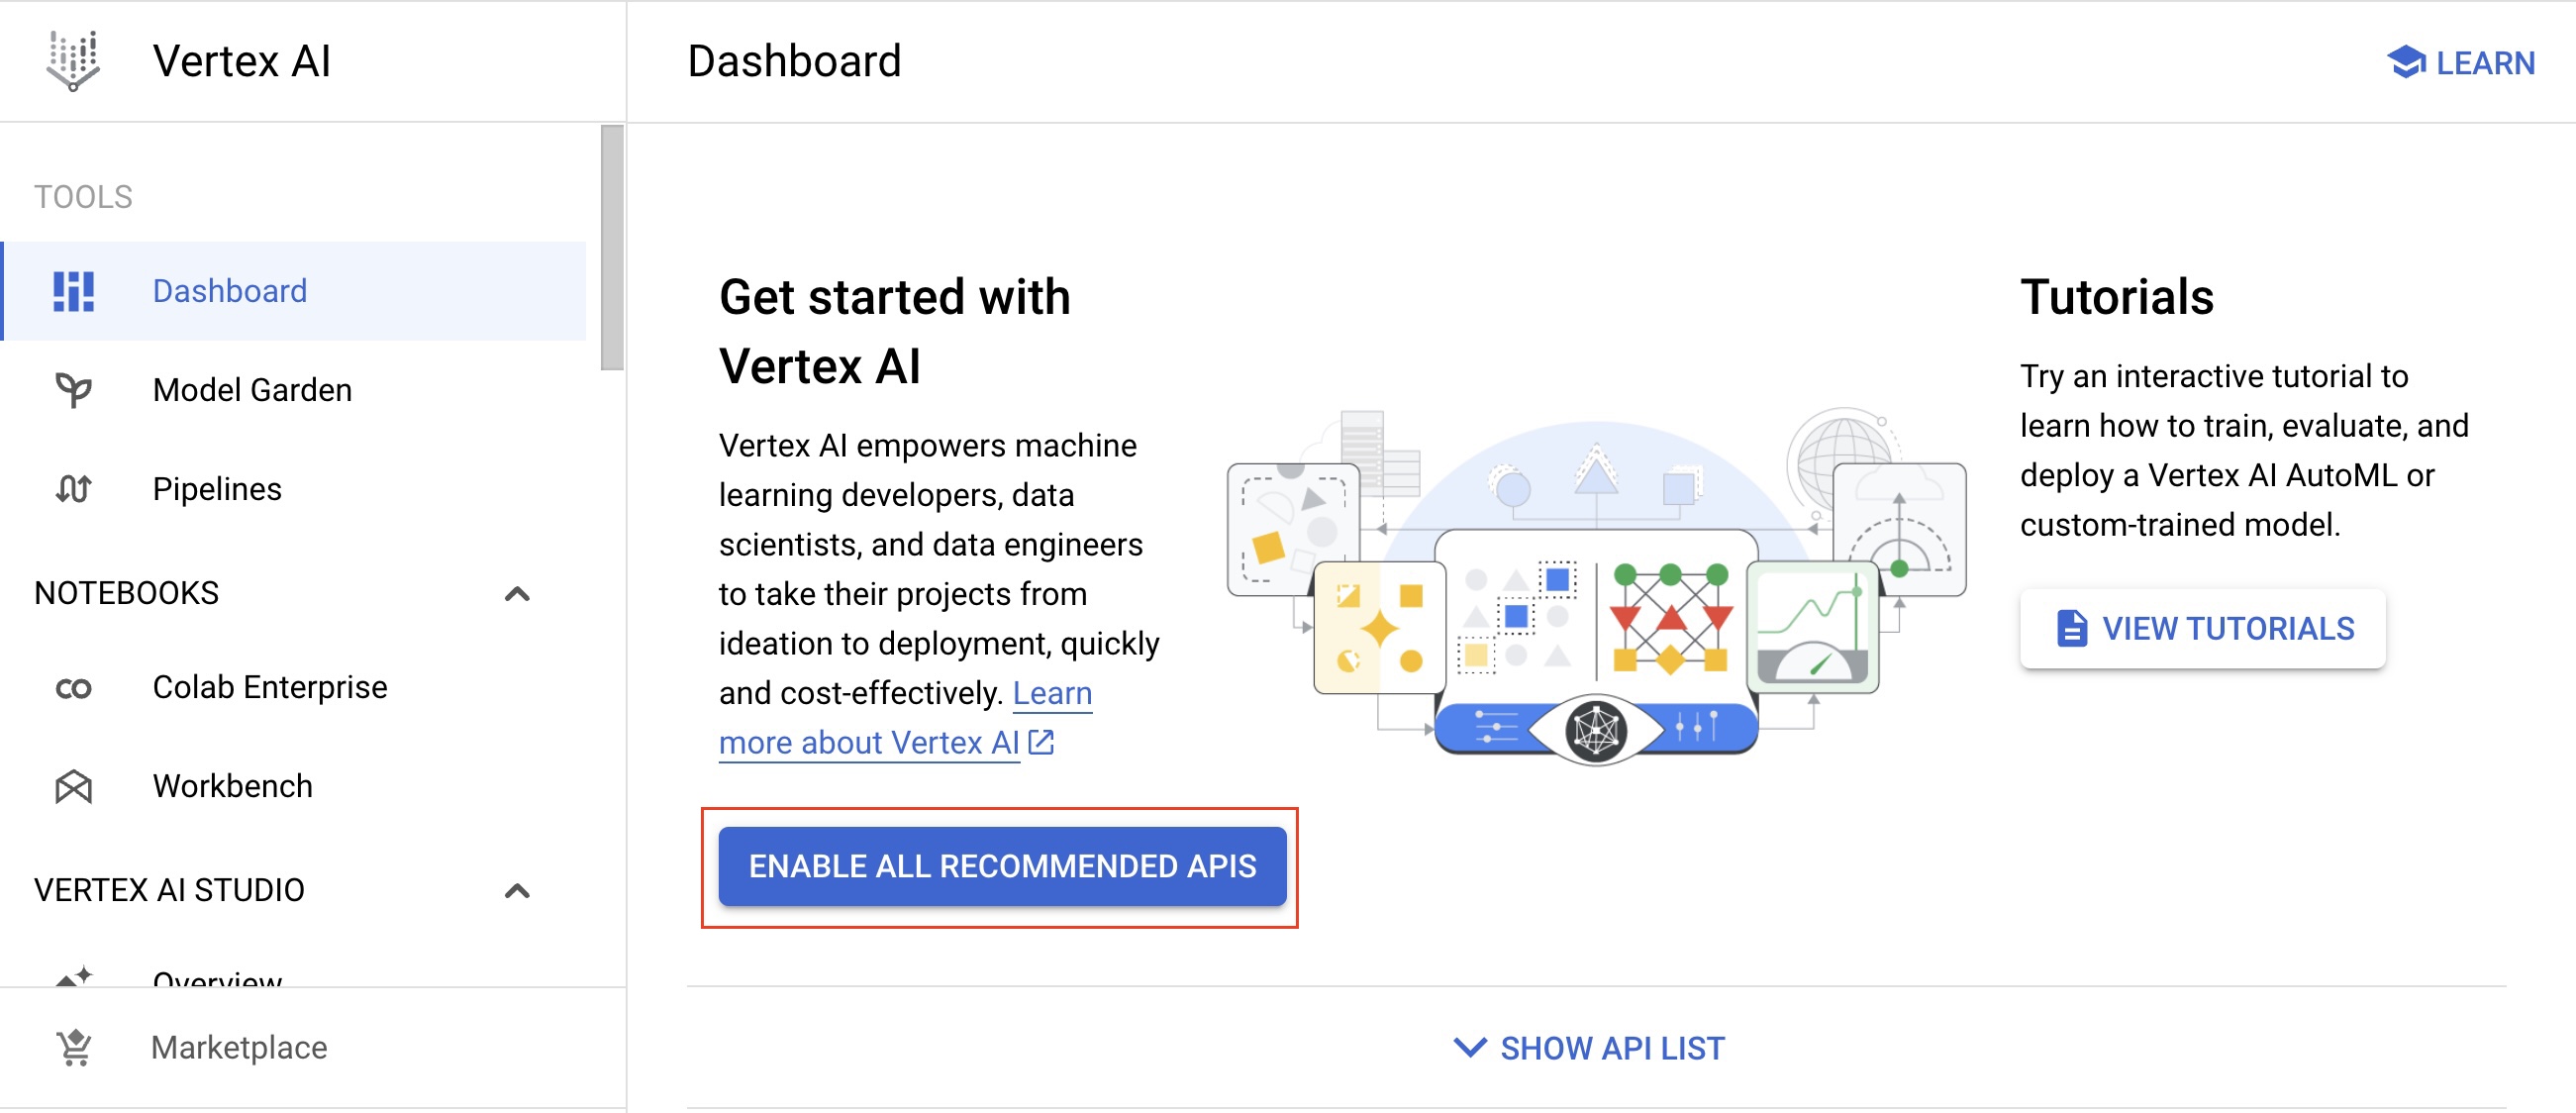Select the Pipelines icon
Viewport: 2576px width, 1113px height.
74,488
